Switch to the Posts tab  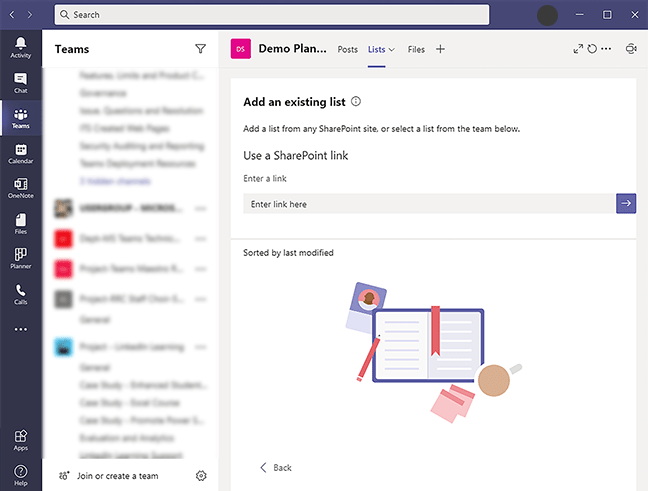347,50
